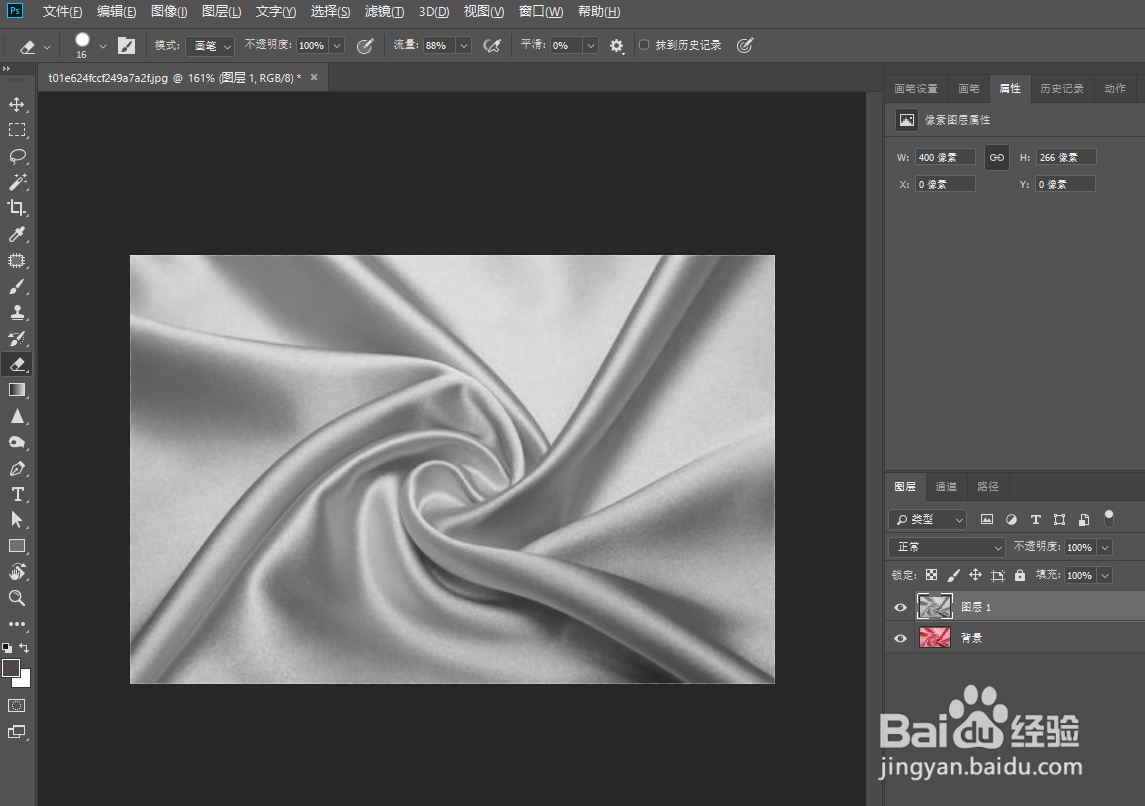Switch to 路径 tab

tap(987, 486)
